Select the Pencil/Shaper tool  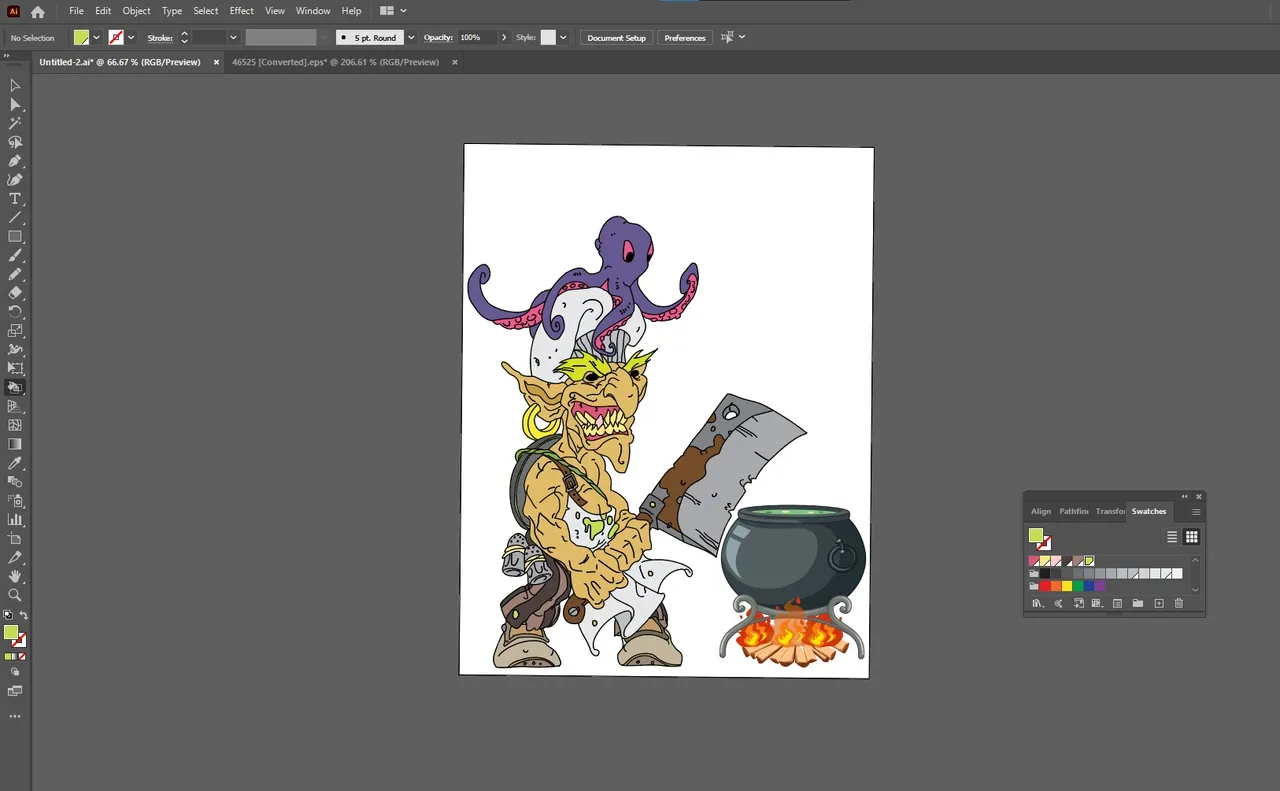pyautogui.click(x=15, y=274)
